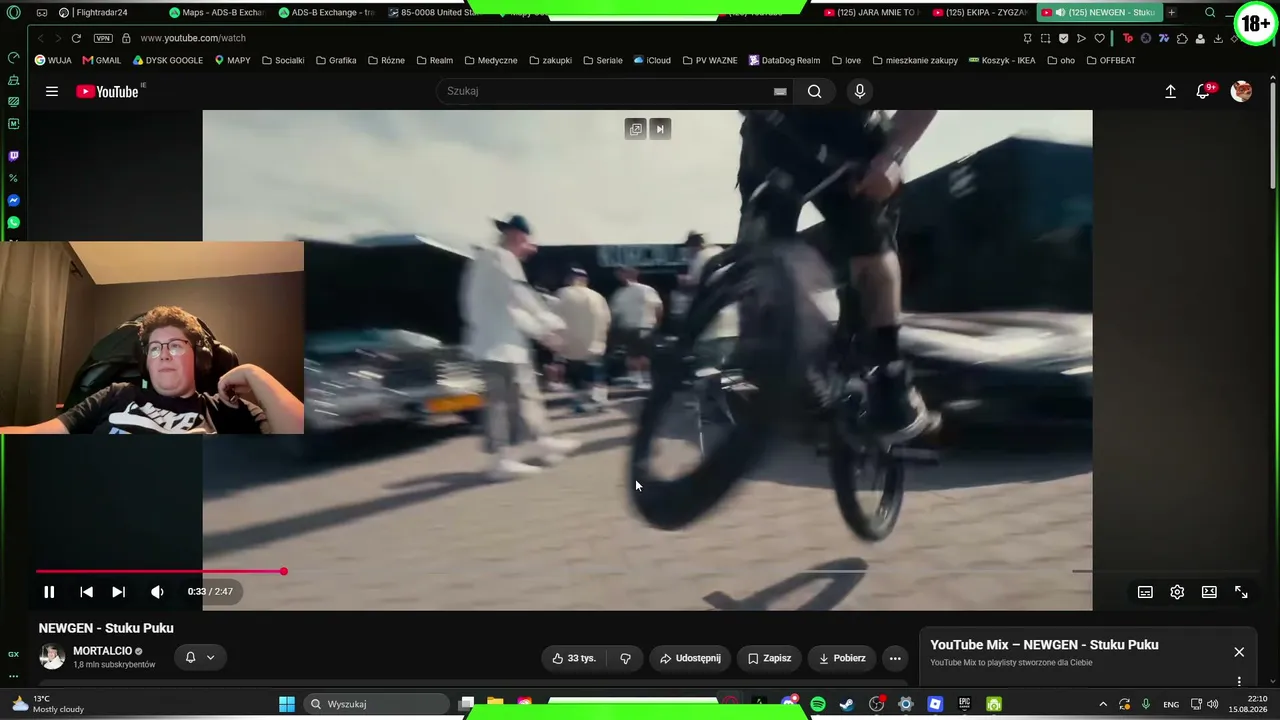This screenshot has width=1280, height=720.
Task: Pause the playing video
Action: 49,592
